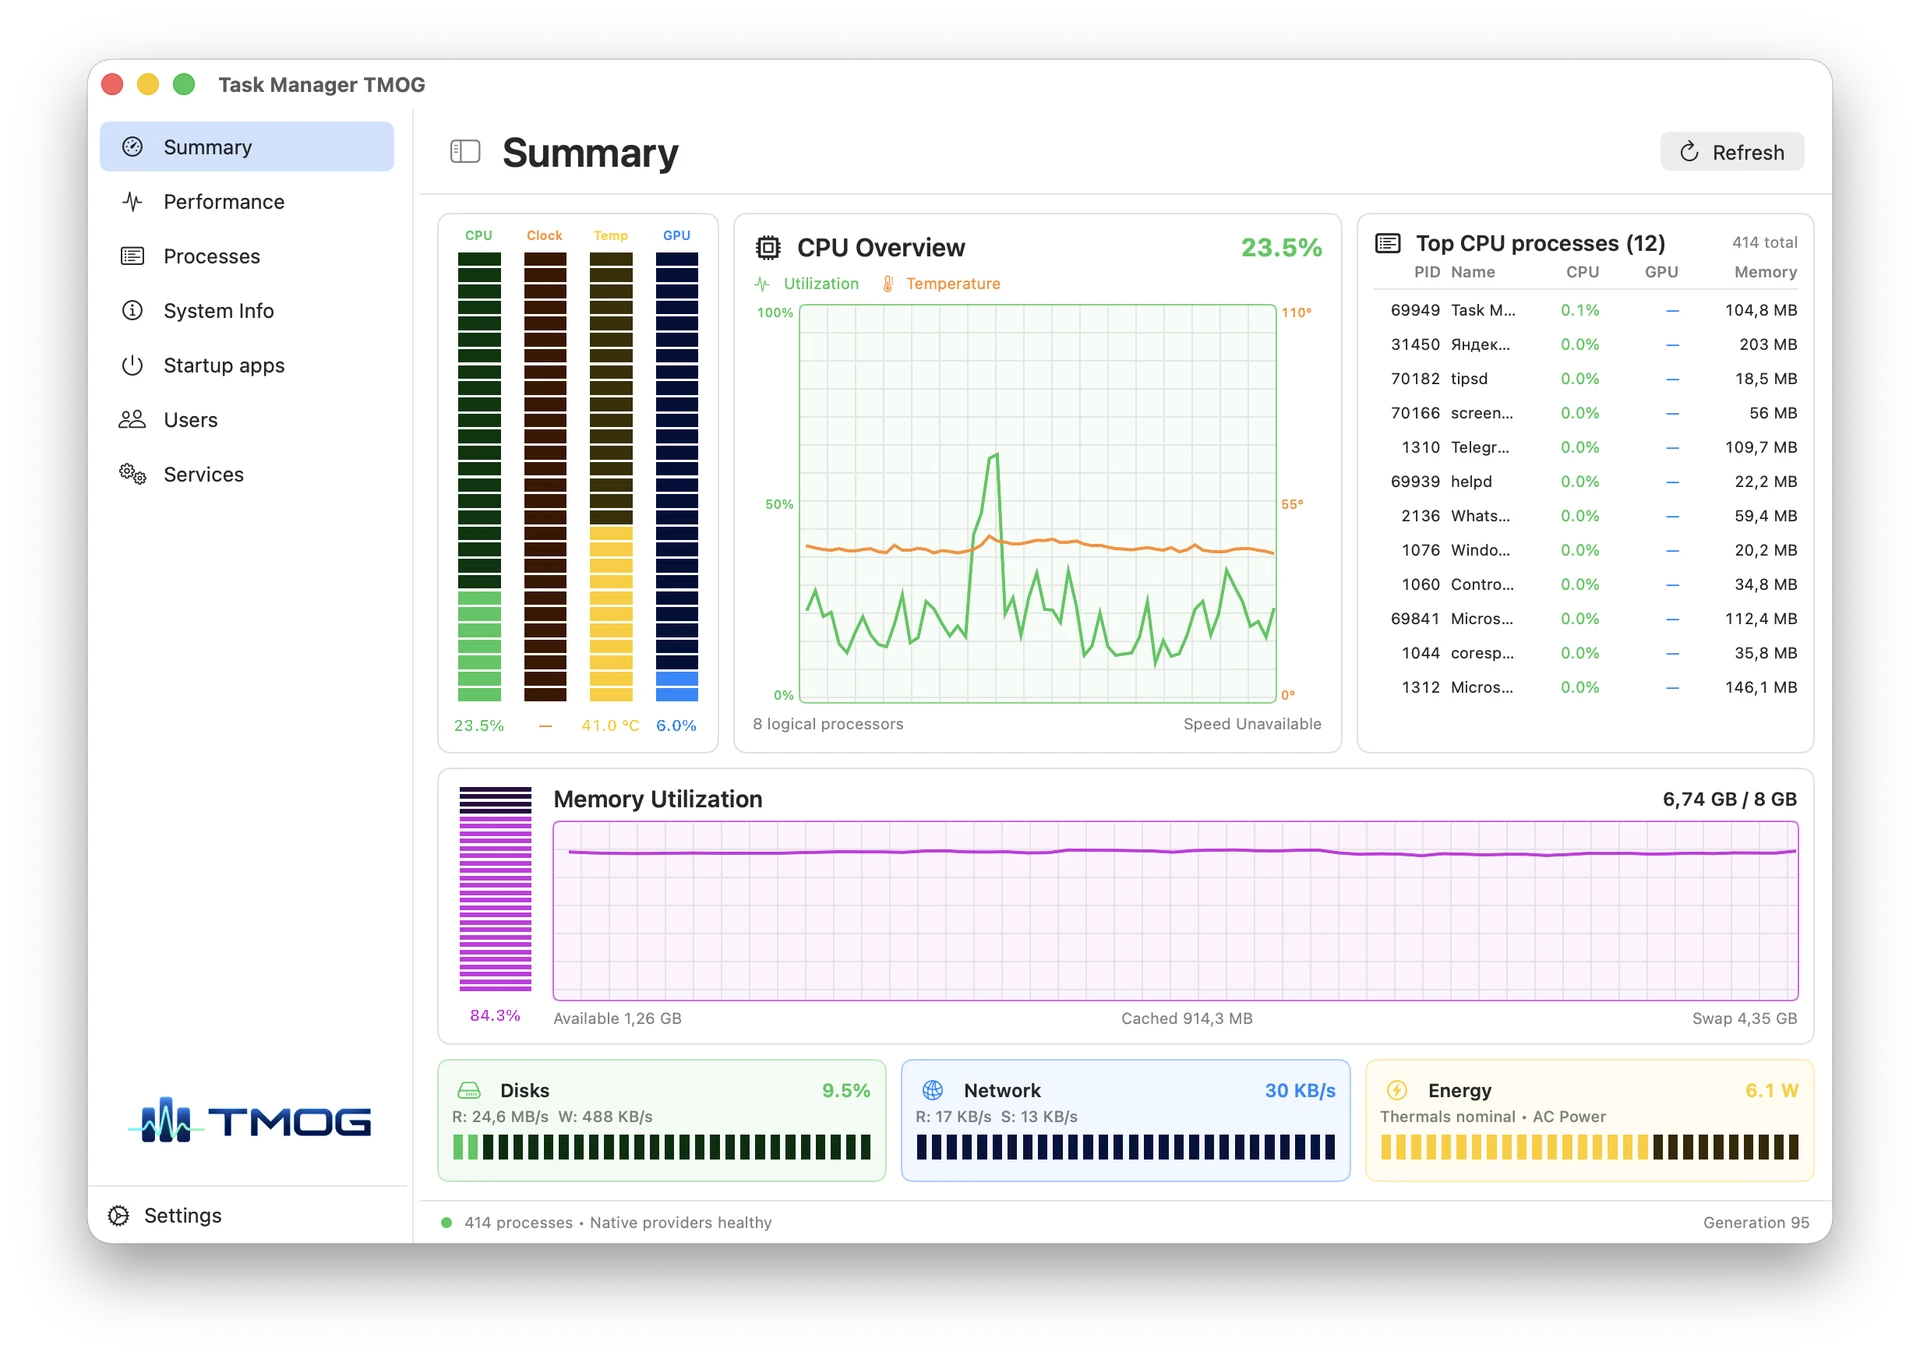Click the Energy lightning bolt icon
1920x1359 pixels.
[x=1397, y=1090]
